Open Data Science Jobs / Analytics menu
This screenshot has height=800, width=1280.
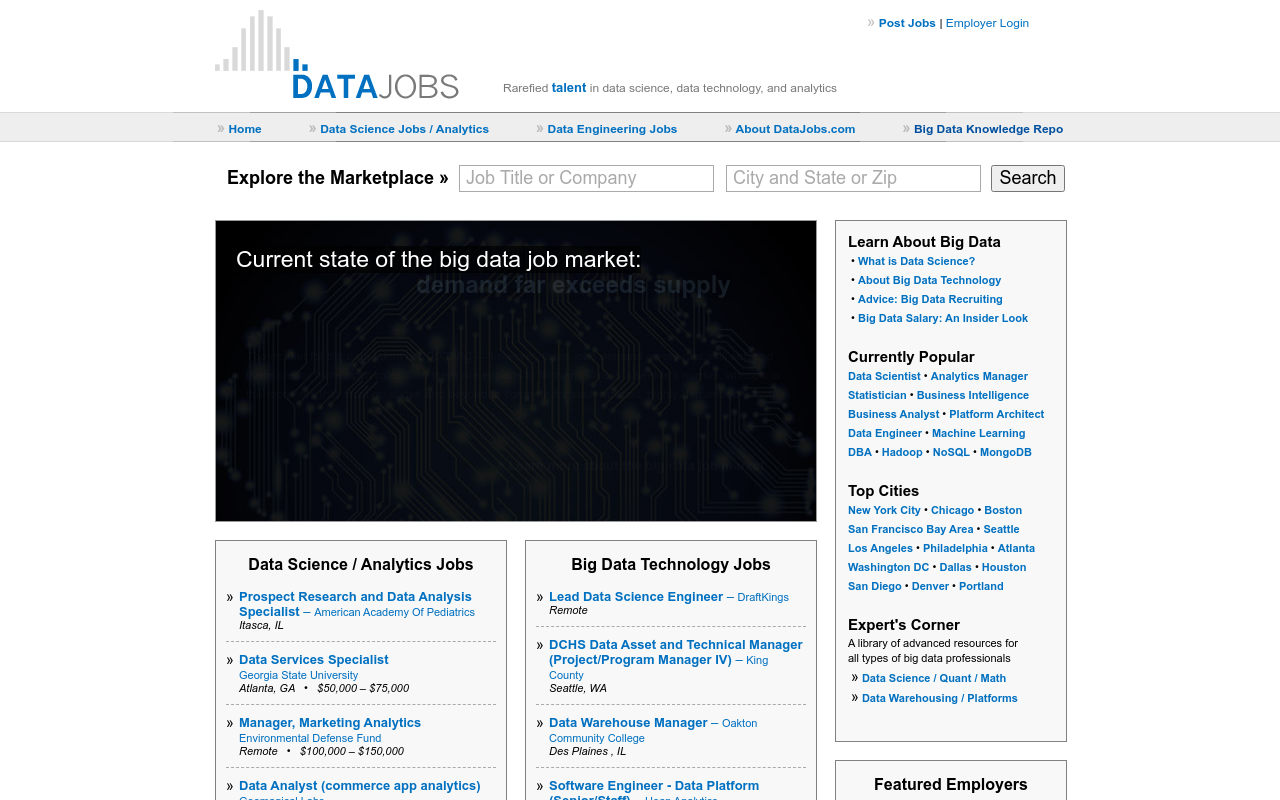404,129
